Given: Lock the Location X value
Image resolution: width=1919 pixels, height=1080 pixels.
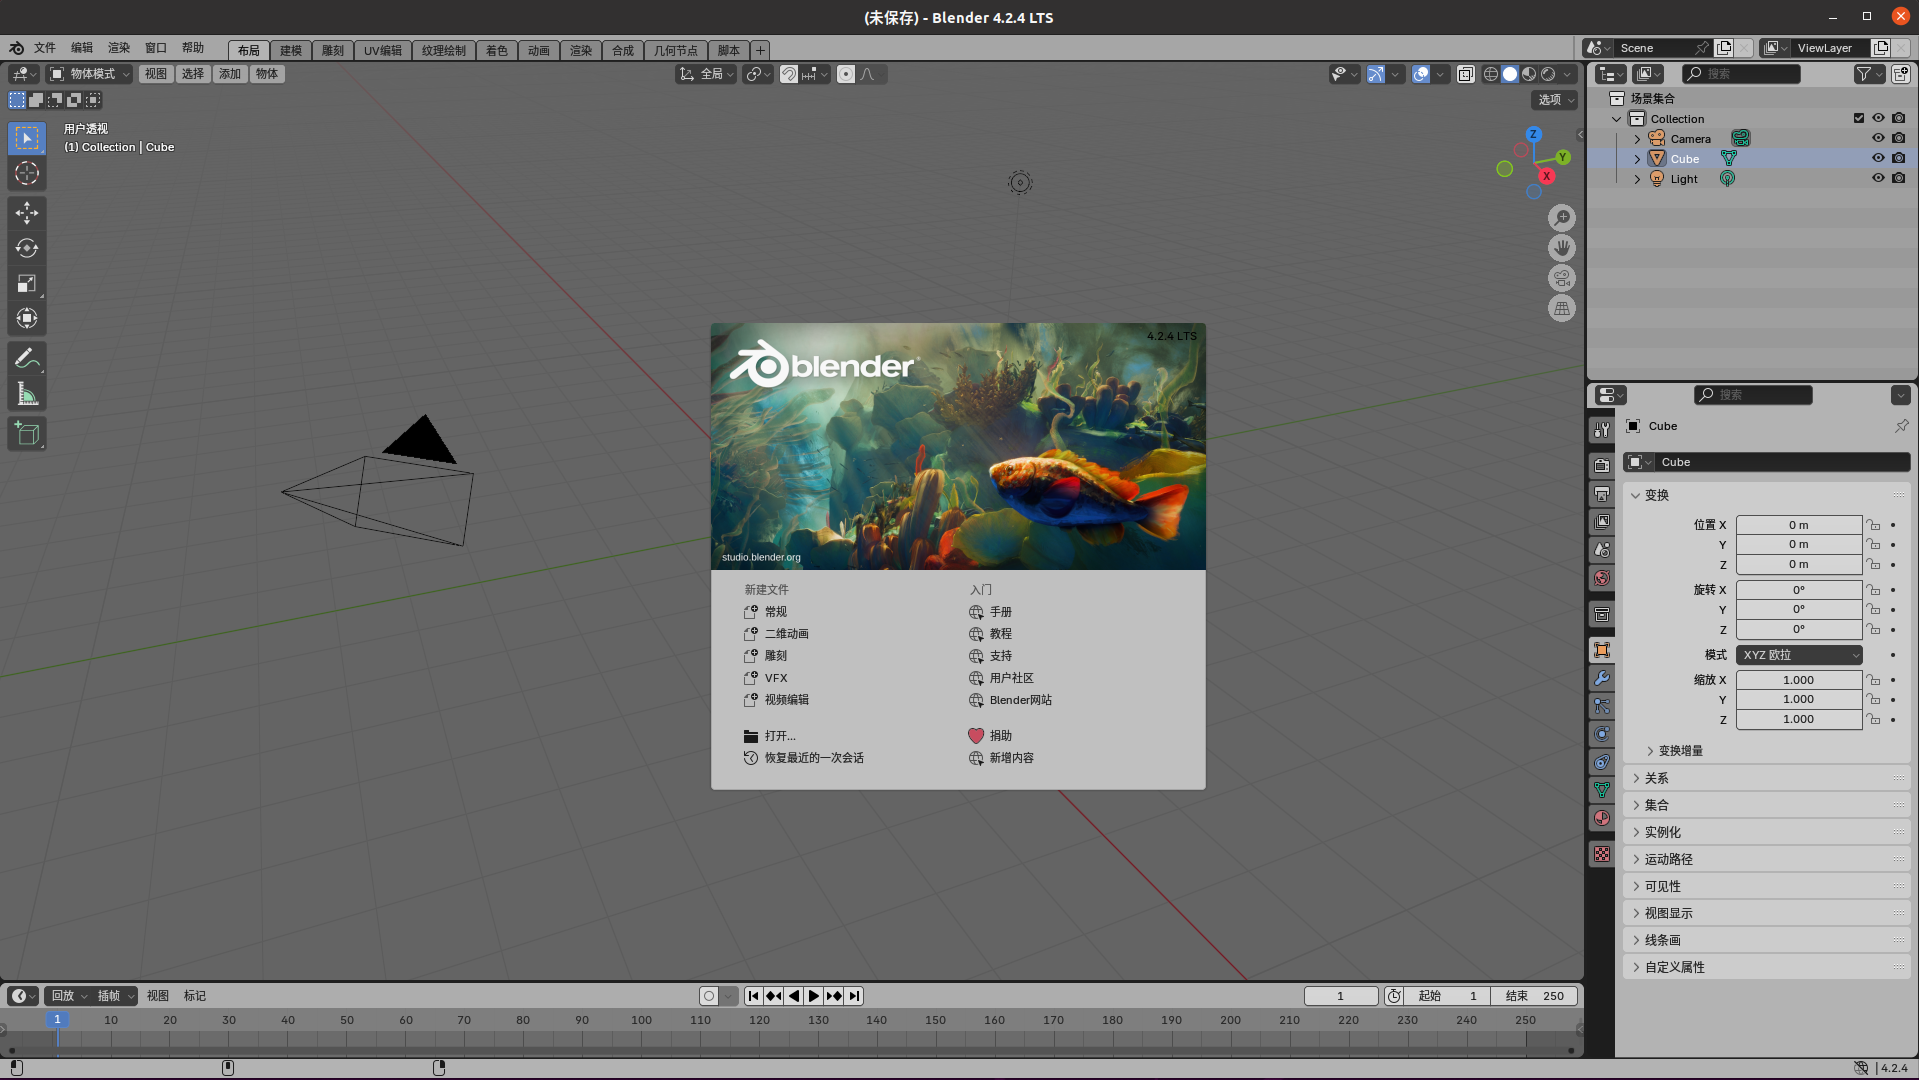Looking at the screenshot, I should (x=1873, y=525).
